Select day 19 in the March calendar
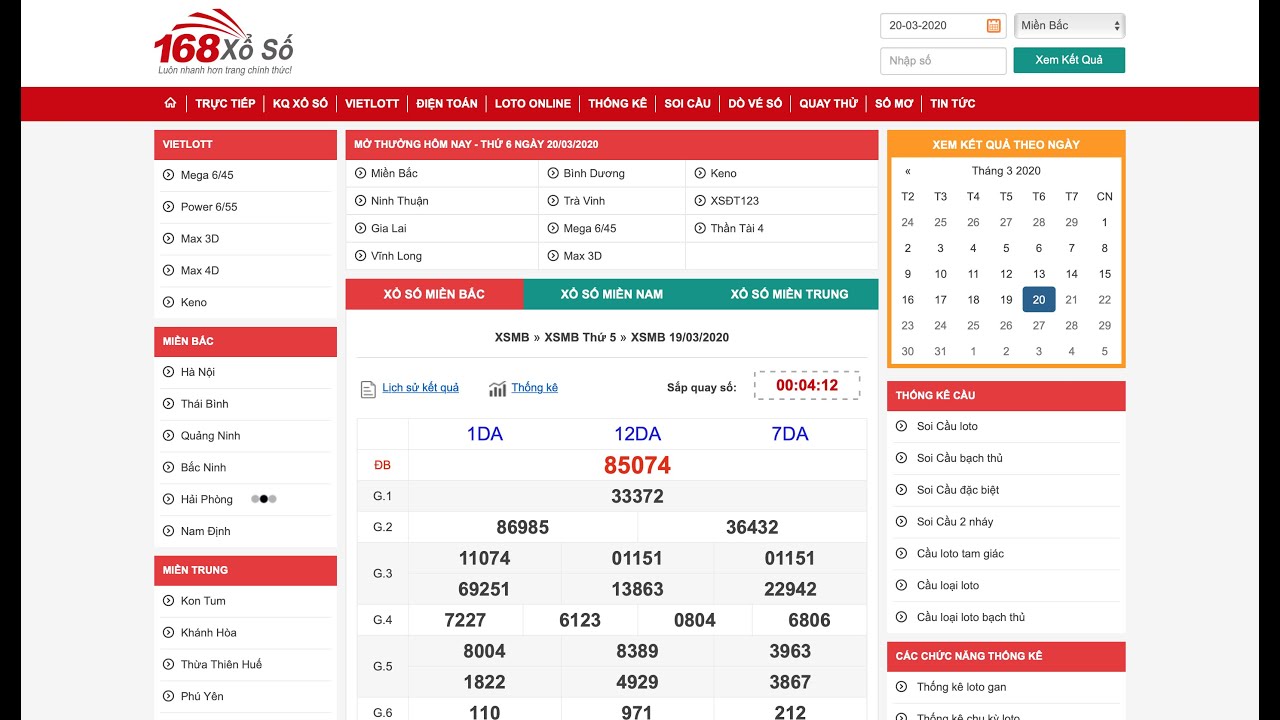The height and width of the screenshot is (720, 1280). coord(1006,300)
